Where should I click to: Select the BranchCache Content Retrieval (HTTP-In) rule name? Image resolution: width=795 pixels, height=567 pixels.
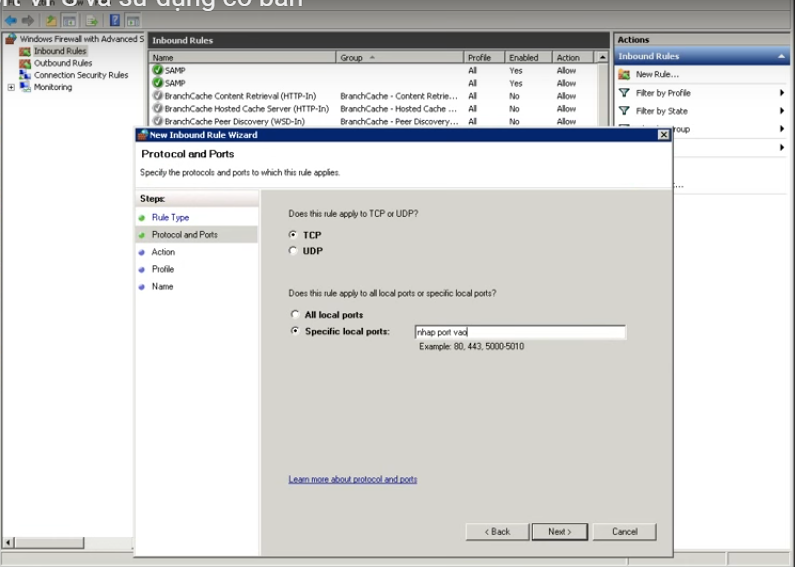(x=240, y=96)
